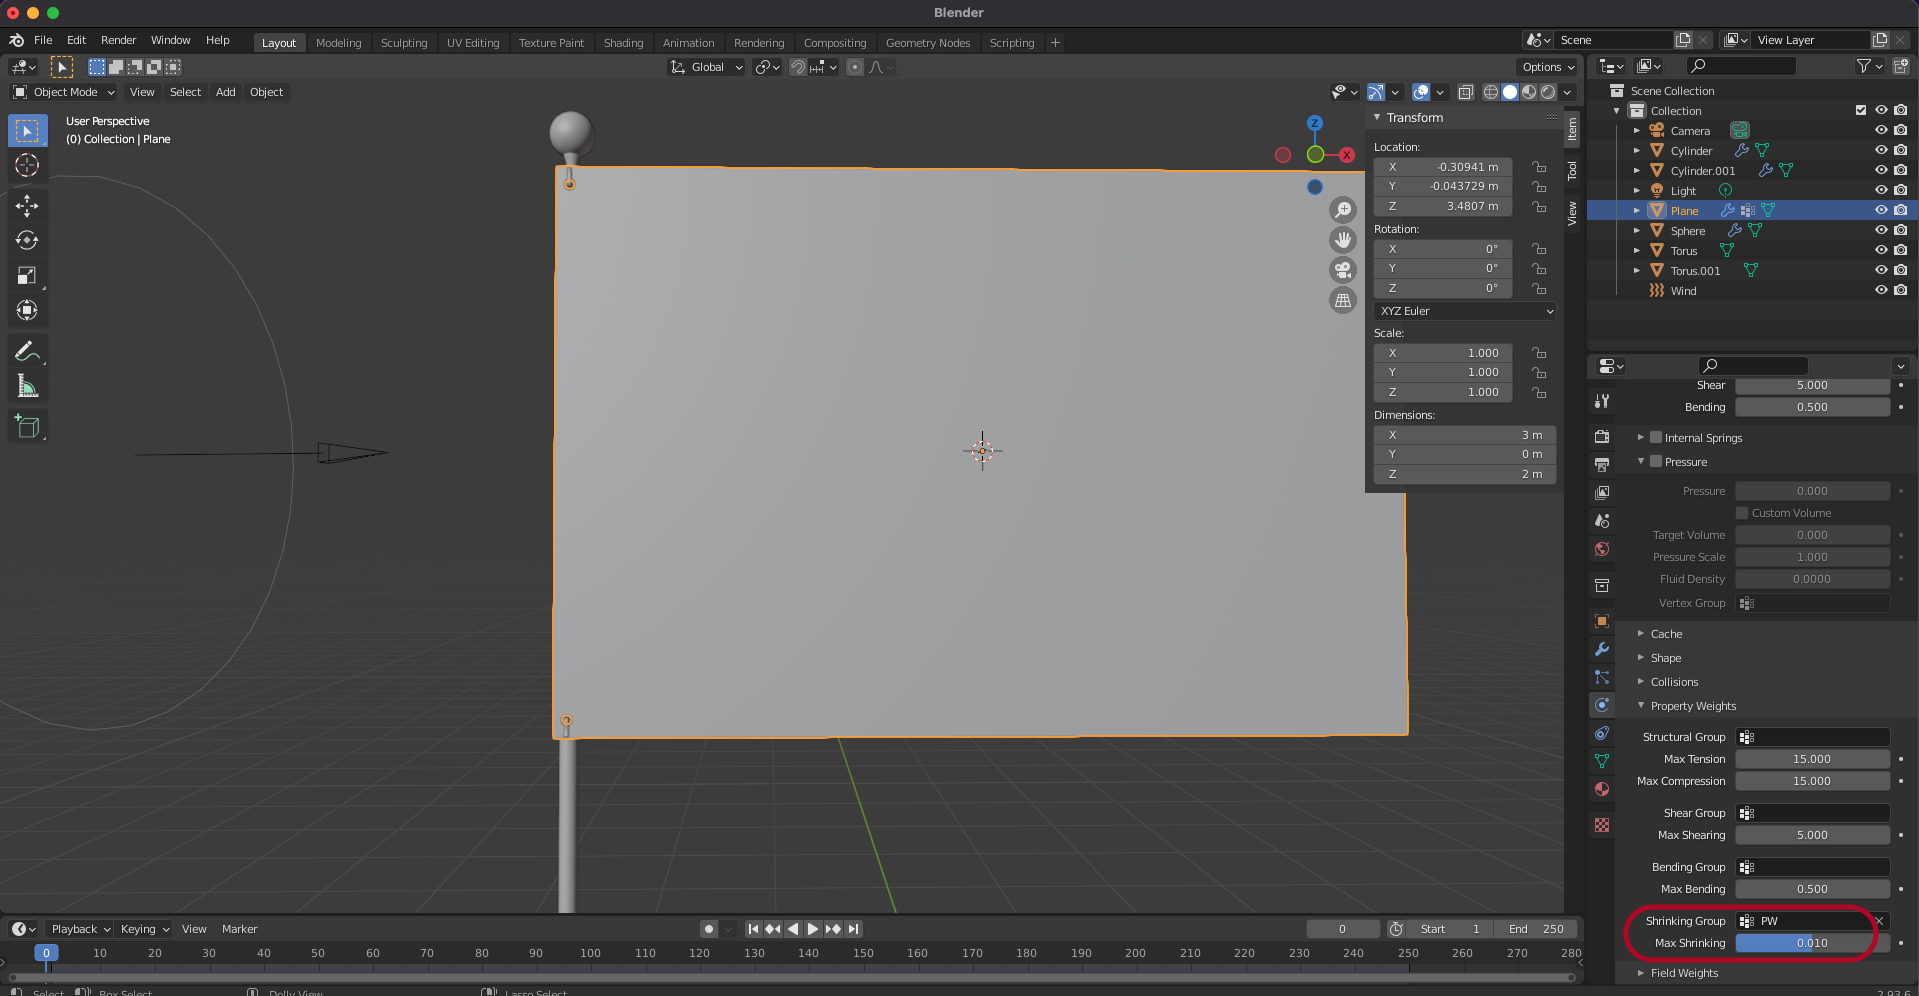
Task: Open the Material properties tab
Action: pos(1602,789)
